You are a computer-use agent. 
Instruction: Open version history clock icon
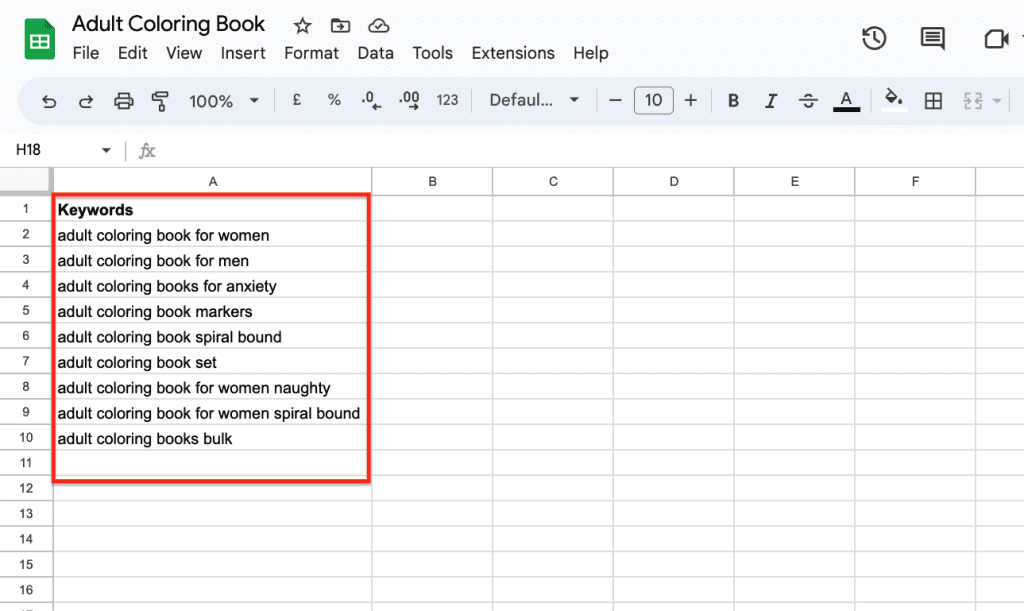point(873,38)
